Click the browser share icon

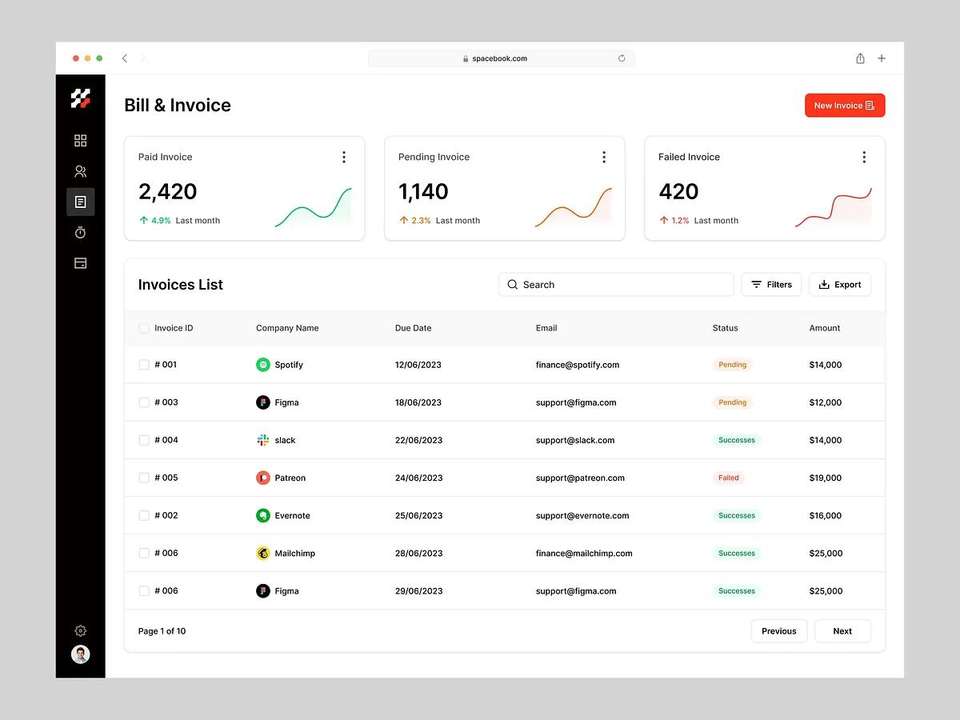click(860, 58)
